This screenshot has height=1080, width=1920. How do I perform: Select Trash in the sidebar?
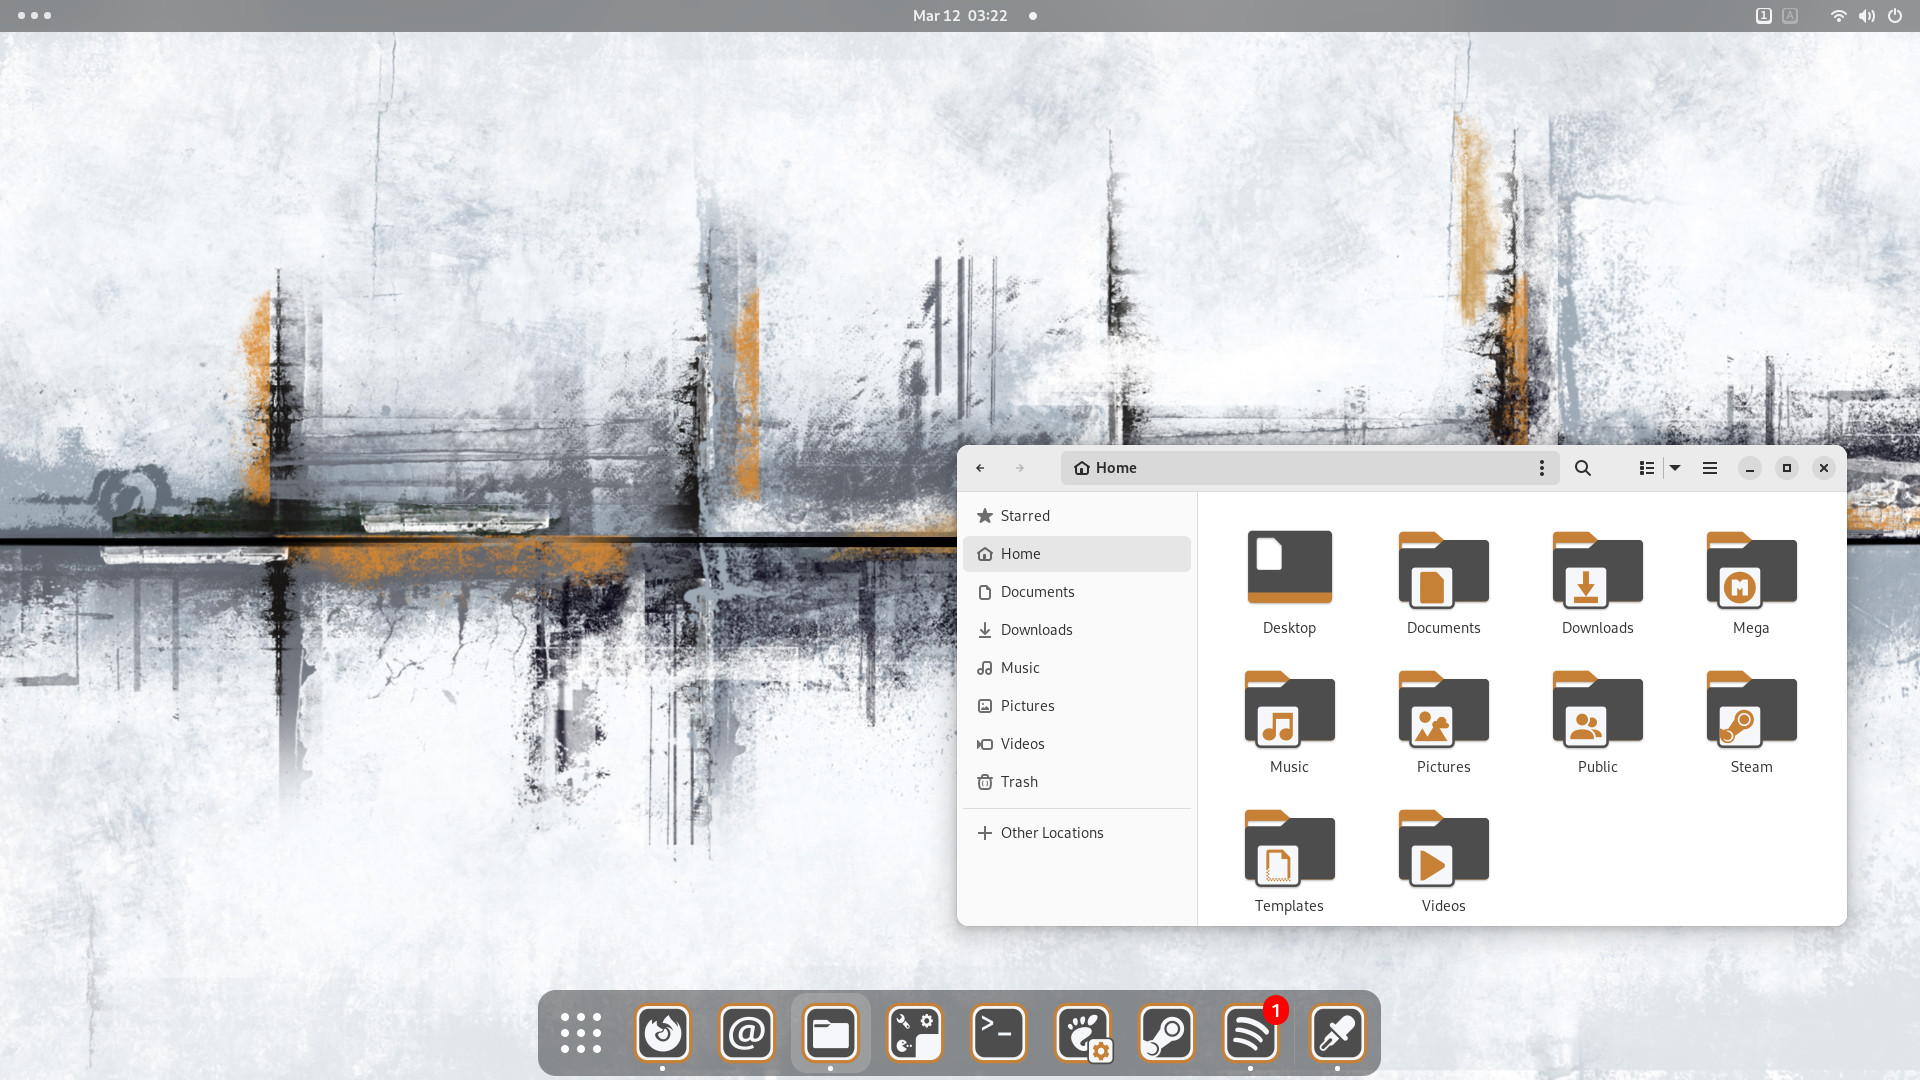point(1019,781)
